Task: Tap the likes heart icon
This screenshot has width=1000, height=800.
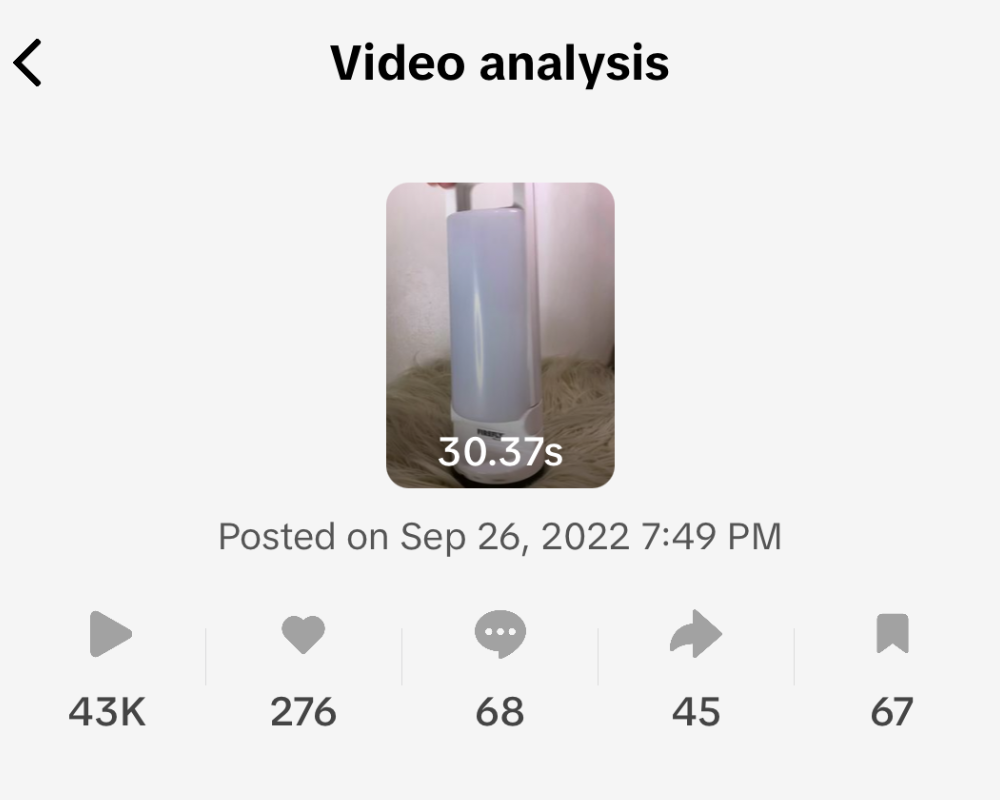Action: pos(303,634)
